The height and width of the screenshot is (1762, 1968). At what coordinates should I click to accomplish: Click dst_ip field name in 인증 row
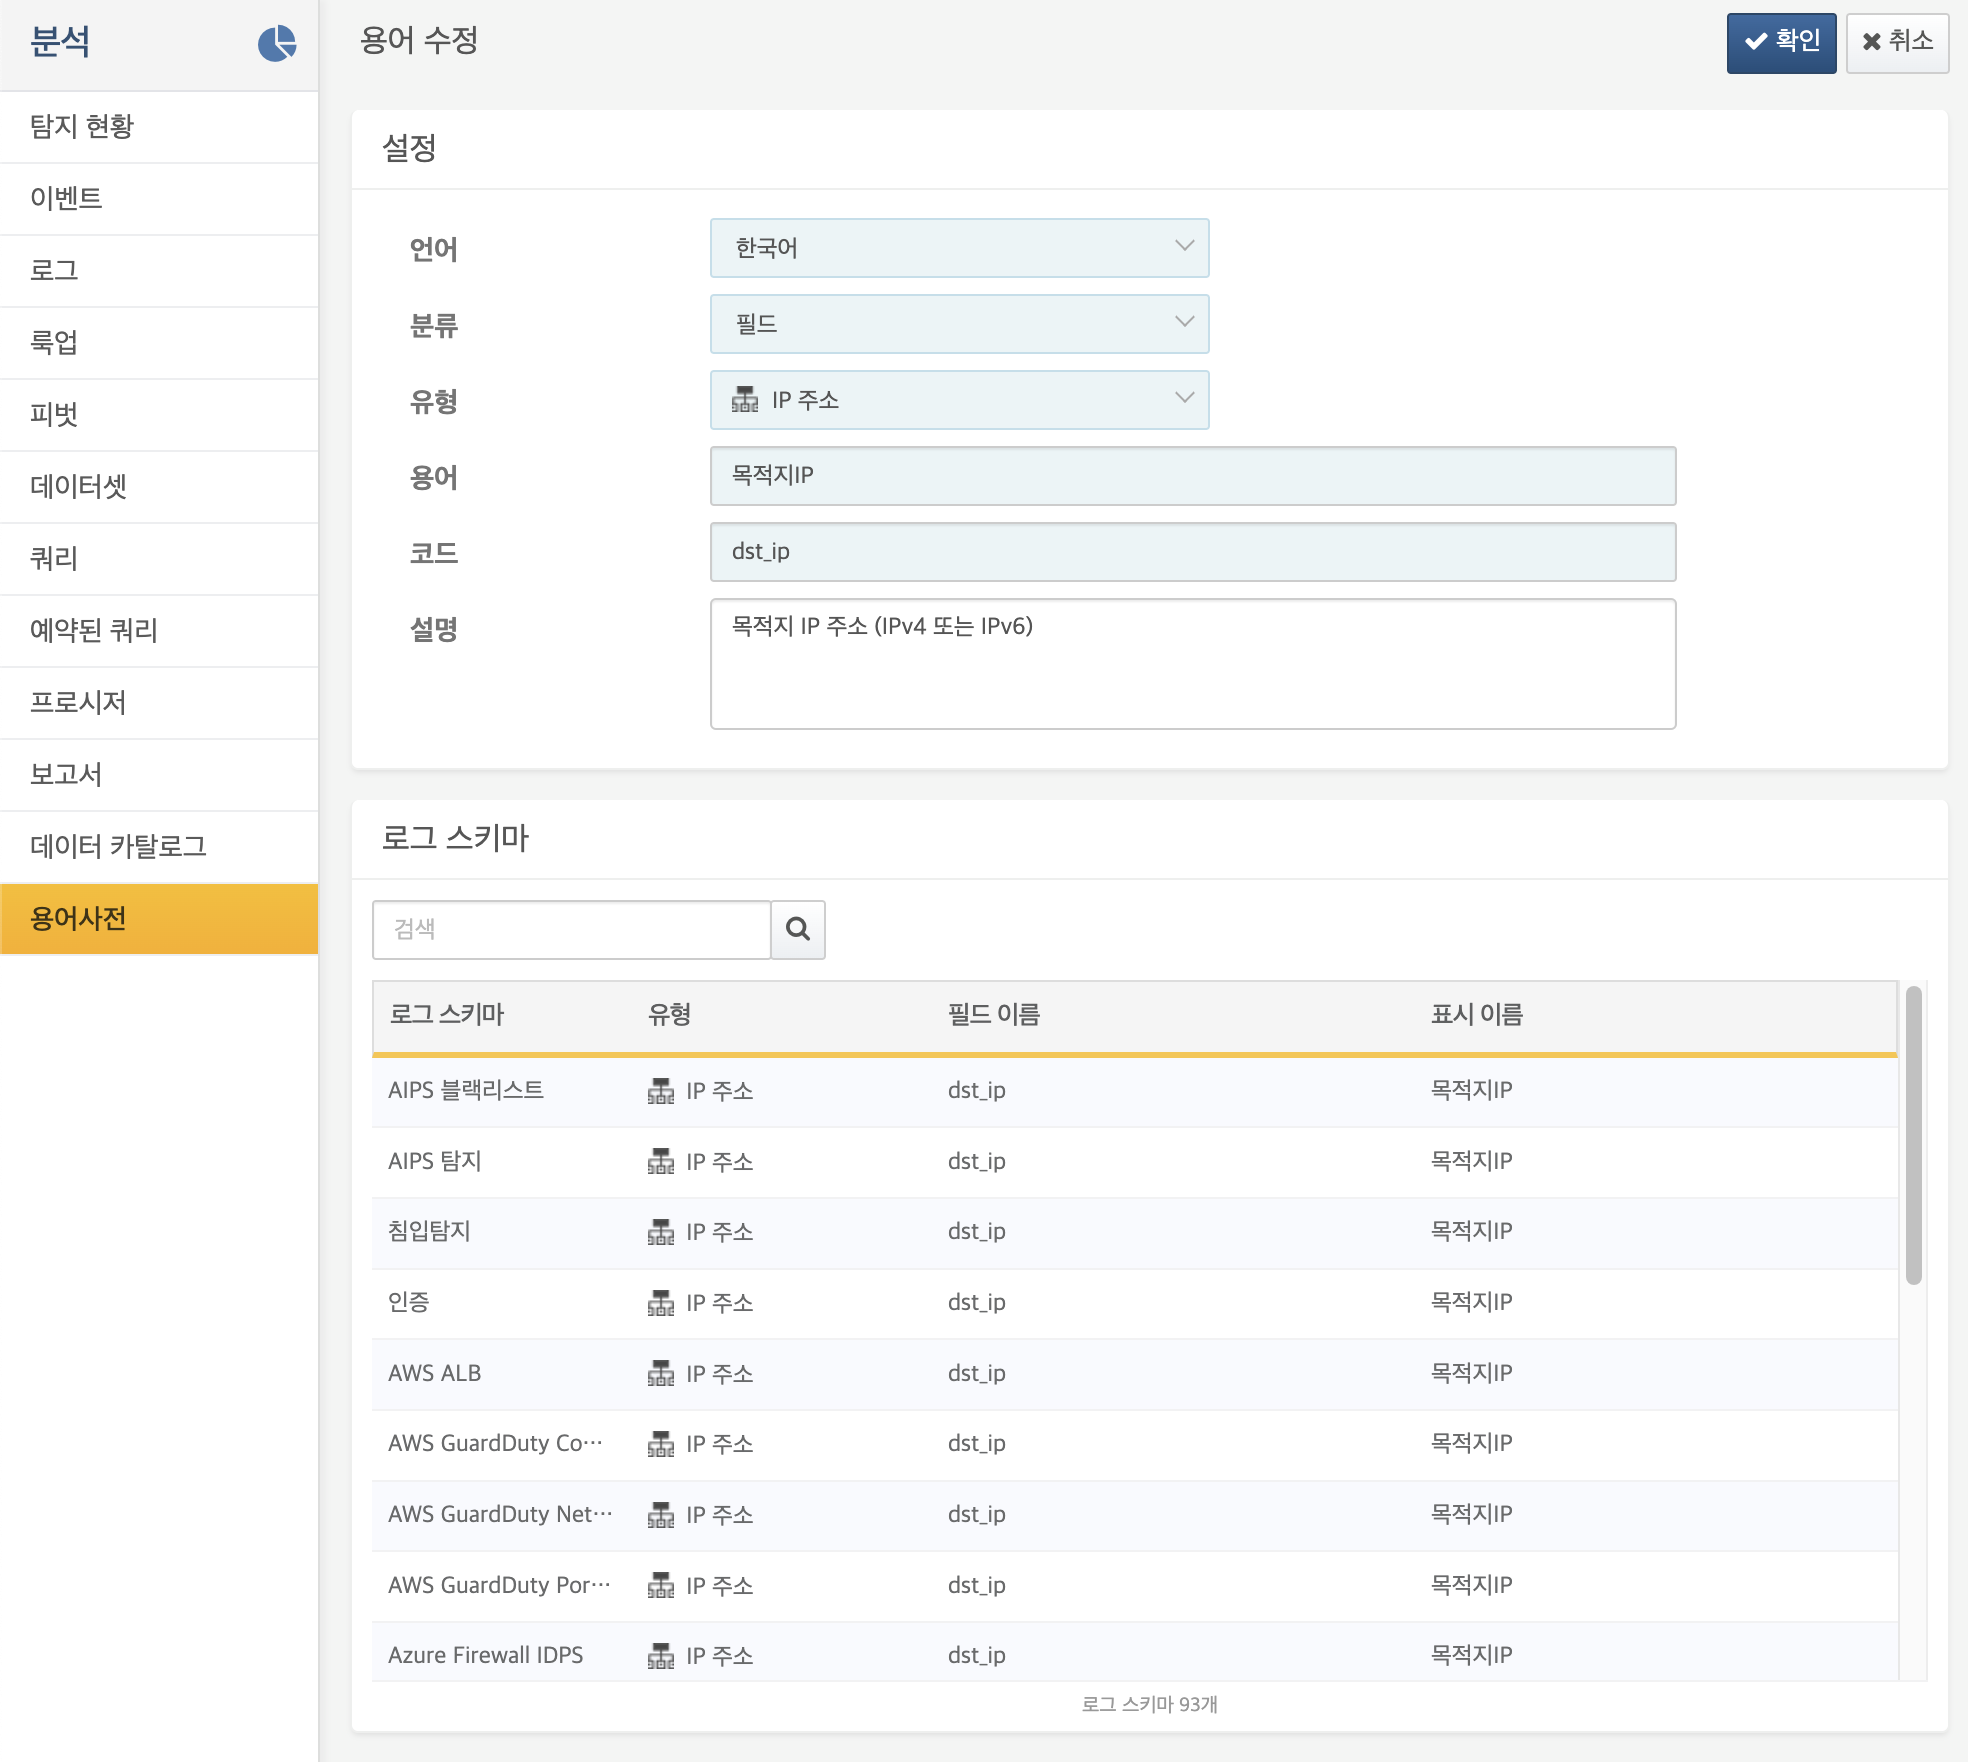pos(977,1302)
